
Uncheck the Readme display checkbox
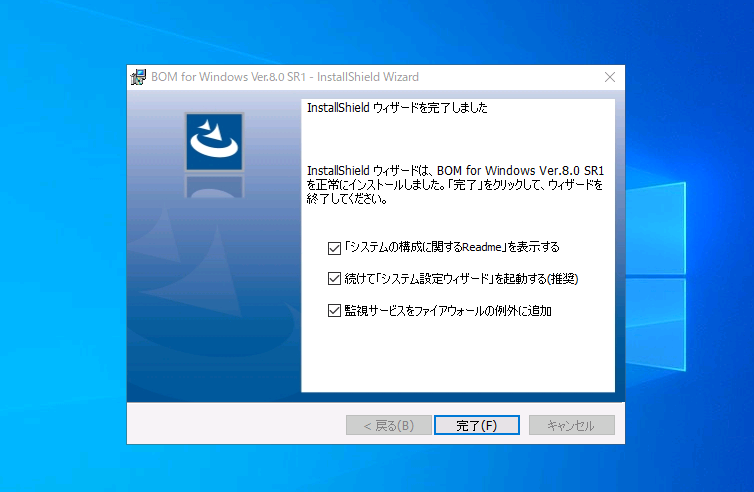(334, 248)
